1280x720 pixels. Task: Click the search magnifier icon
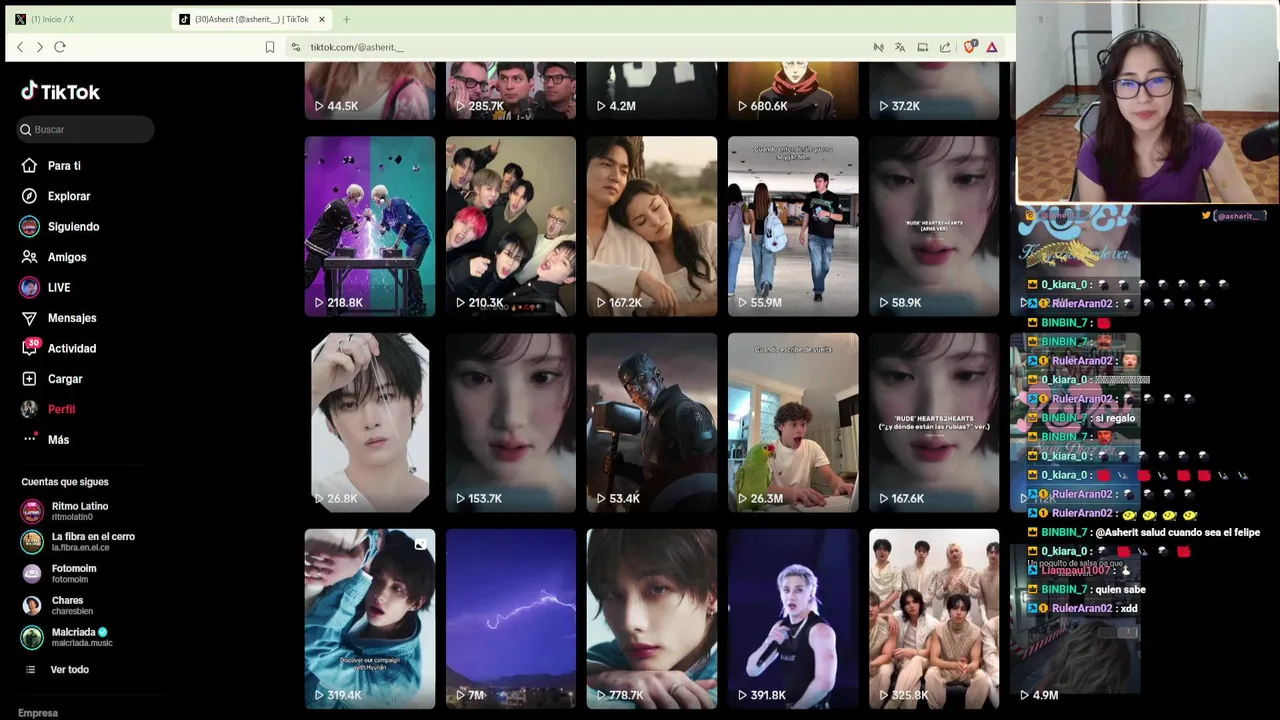click(26, 130)
